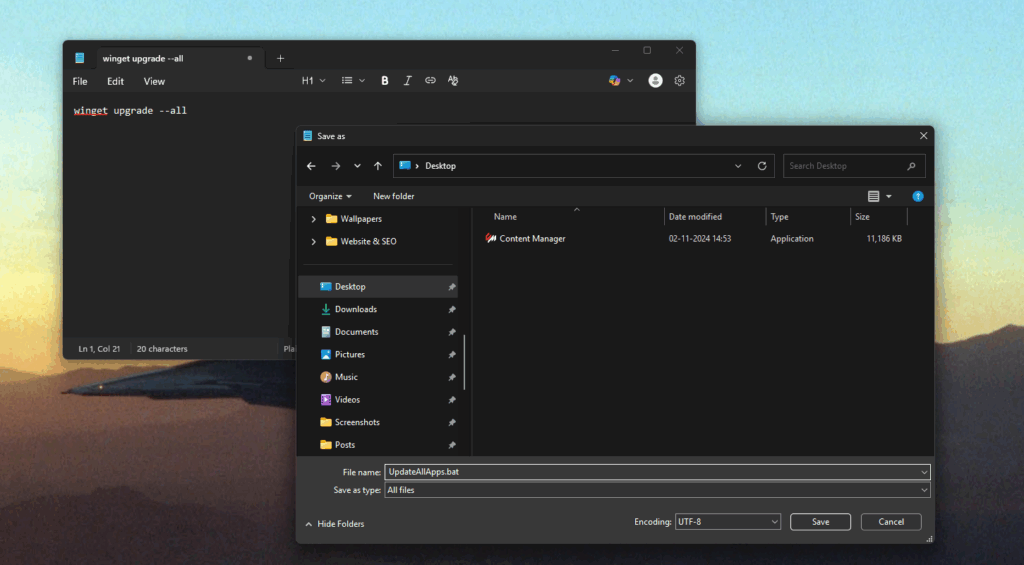Go up one folder level
Screen dimensions: 1024x565
377,166
